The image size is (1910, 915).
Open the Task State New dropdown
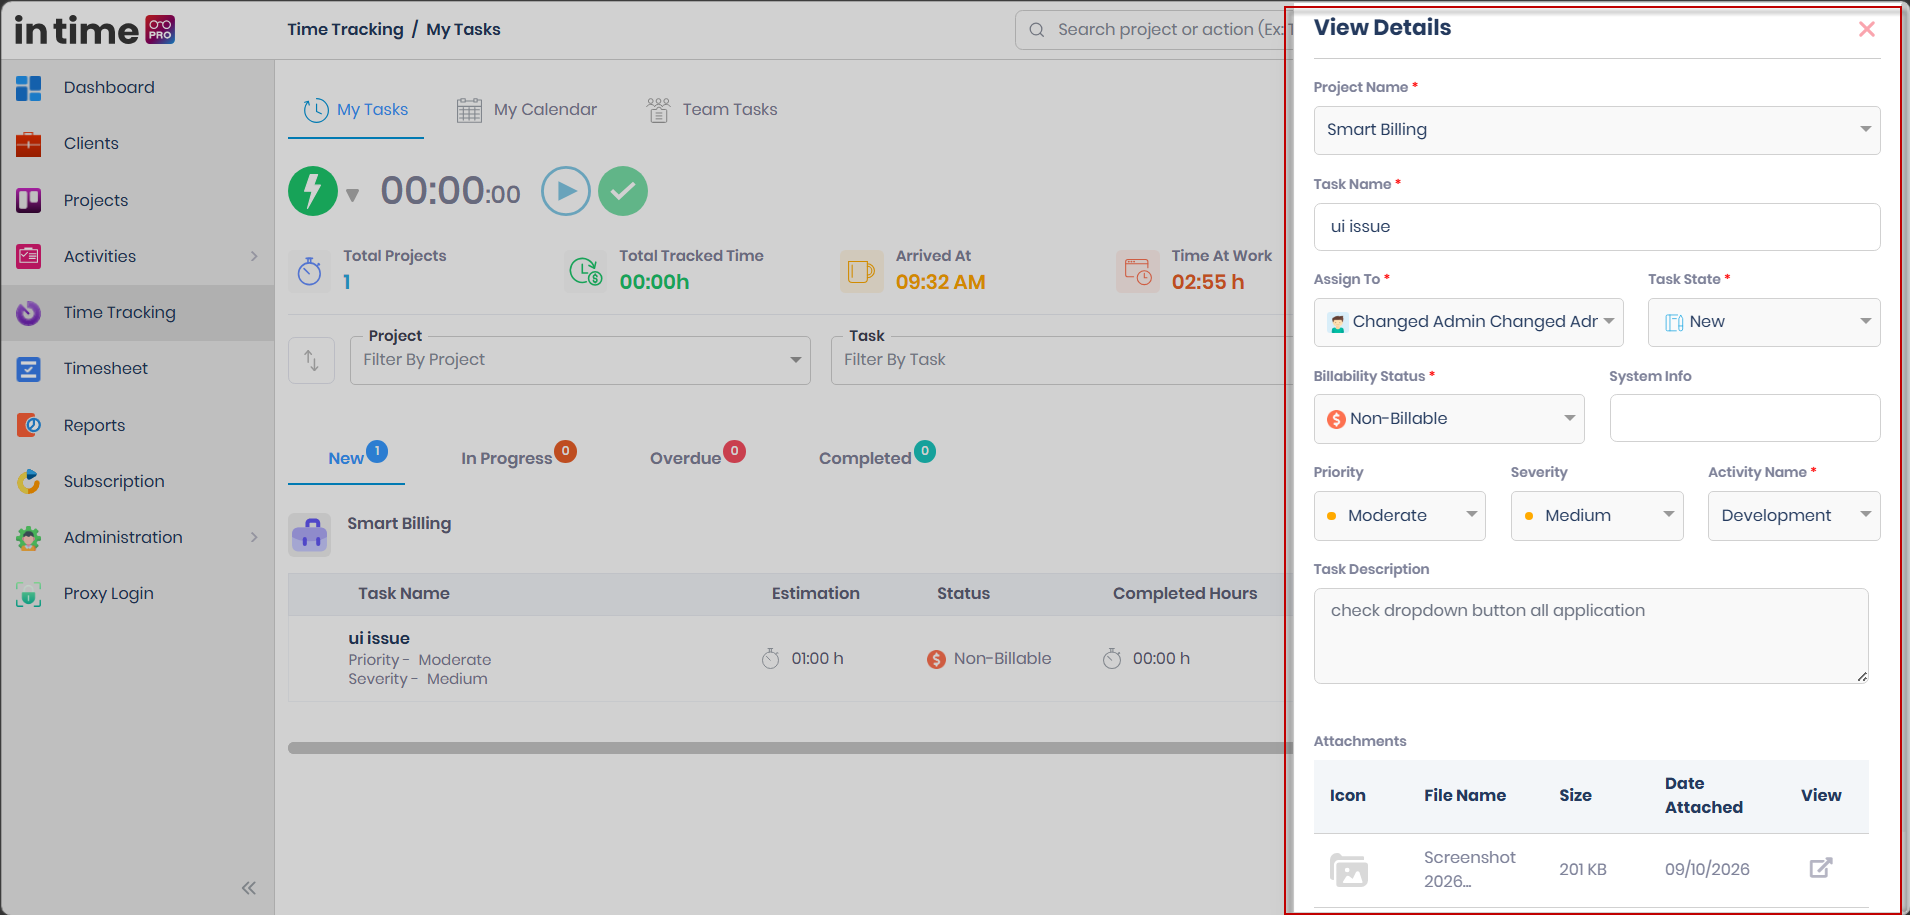pos(1764,322)
